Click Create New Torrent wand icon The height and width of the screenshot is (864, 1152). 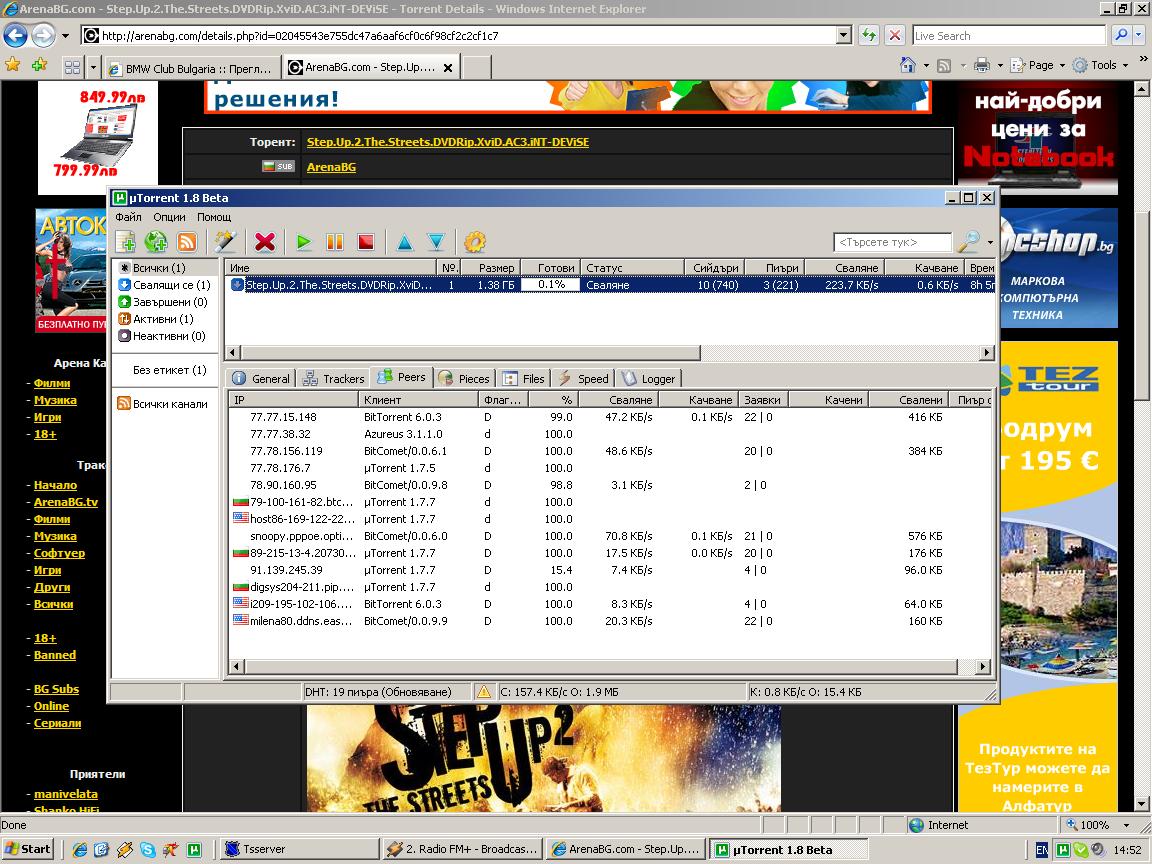pyautogui.click(x=225, y=242)
